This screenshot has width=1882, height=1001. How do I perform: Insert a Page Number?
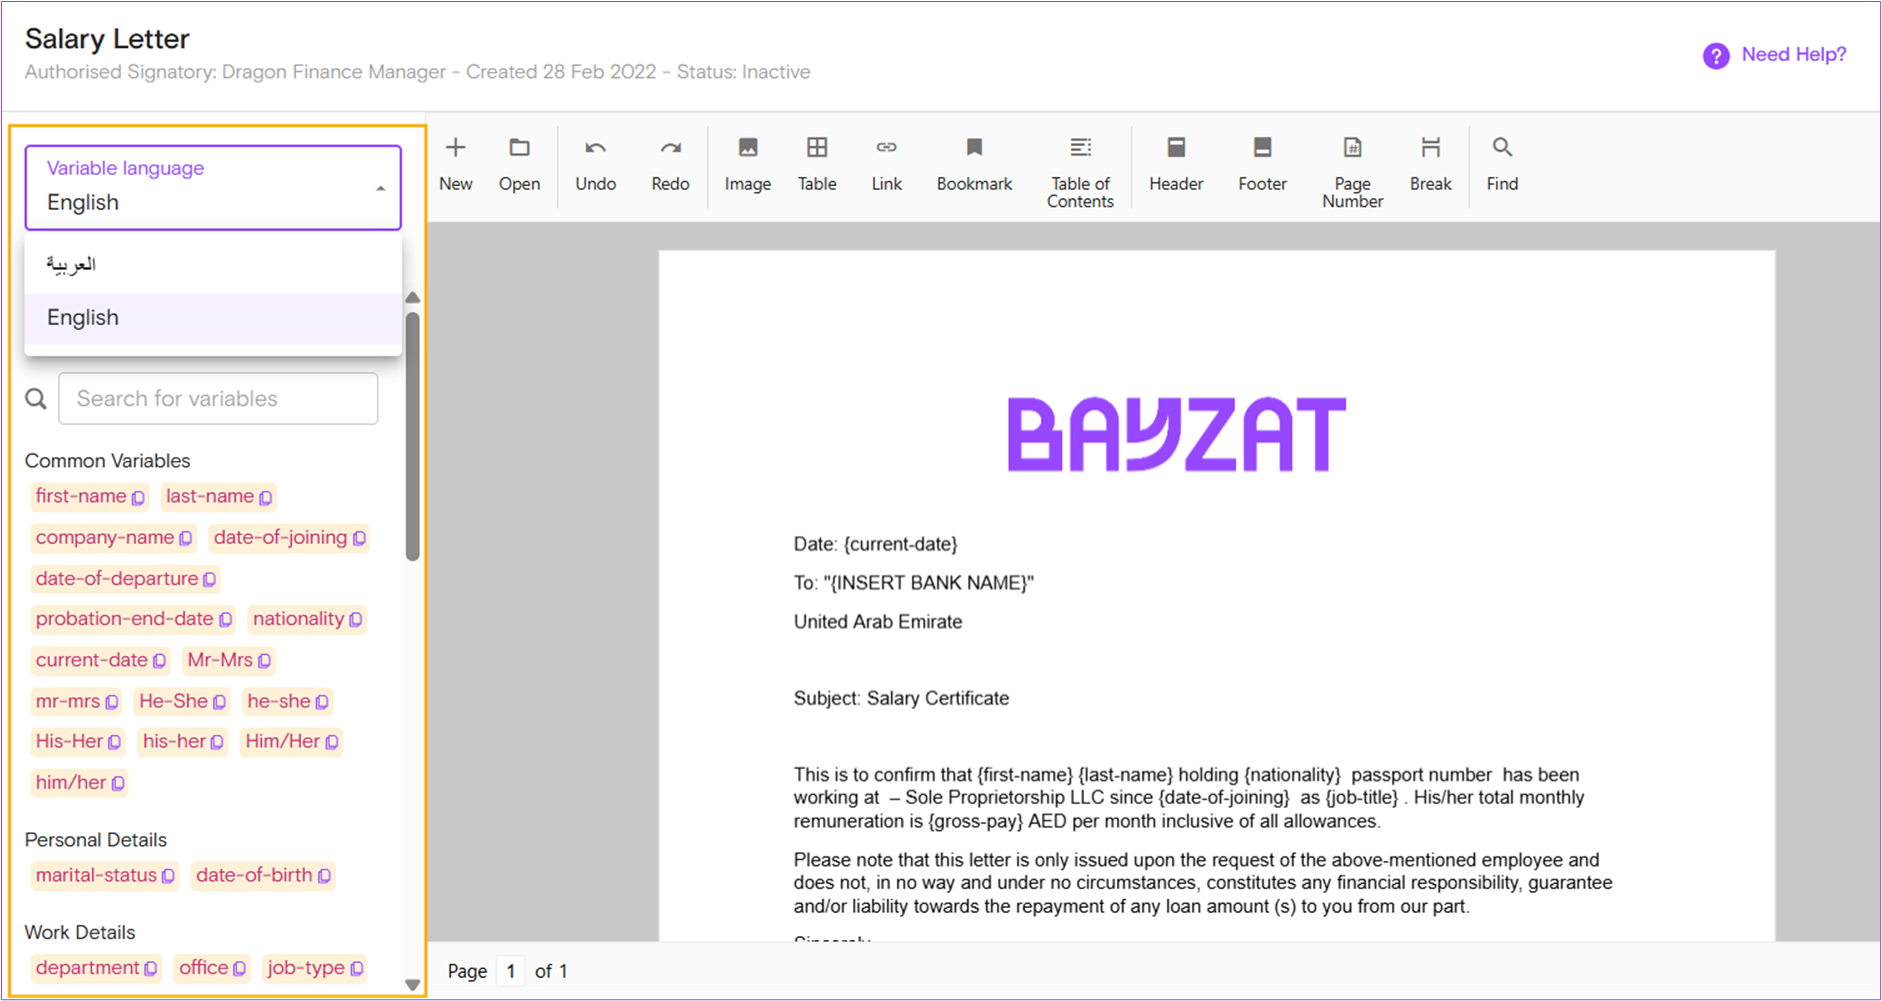tap(1352, 172)
